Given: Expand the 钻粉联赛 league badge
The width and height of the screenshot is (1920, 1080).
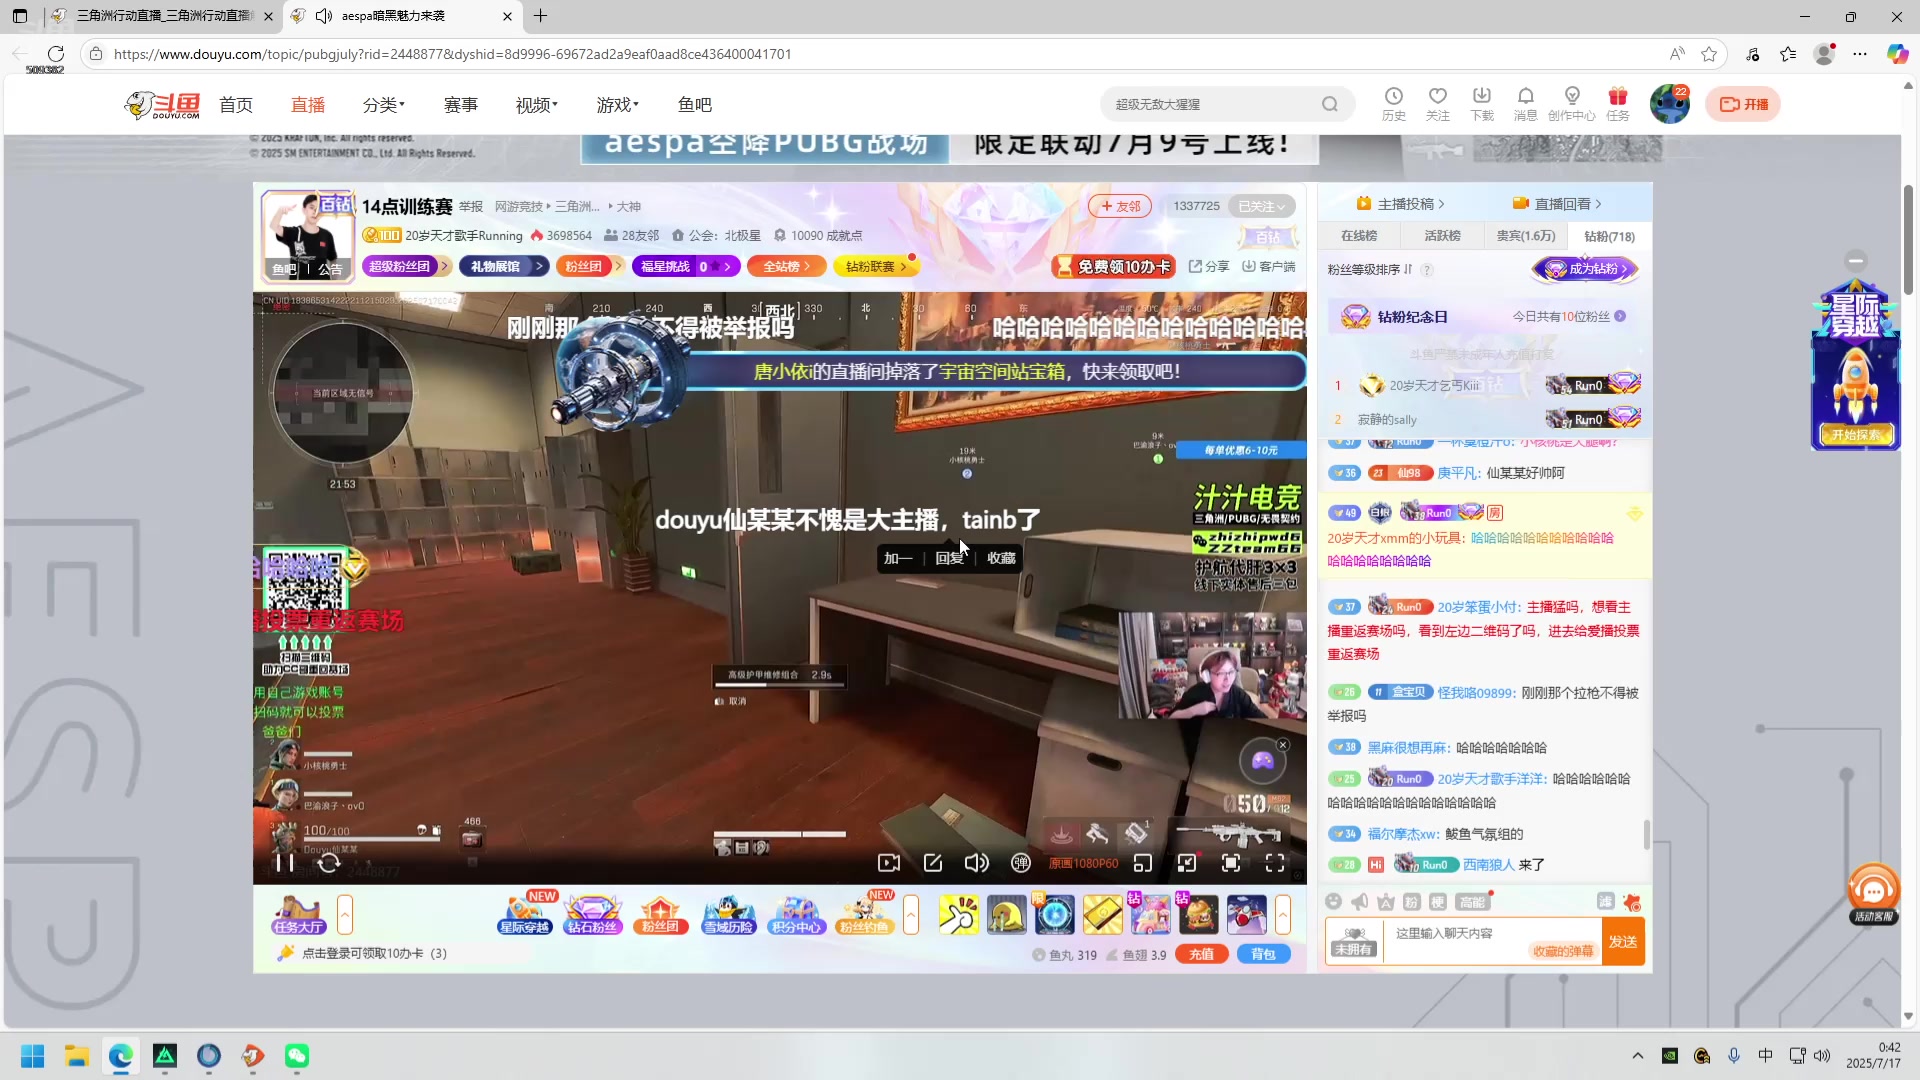Looking at the screenshot, I should (876, 266).
